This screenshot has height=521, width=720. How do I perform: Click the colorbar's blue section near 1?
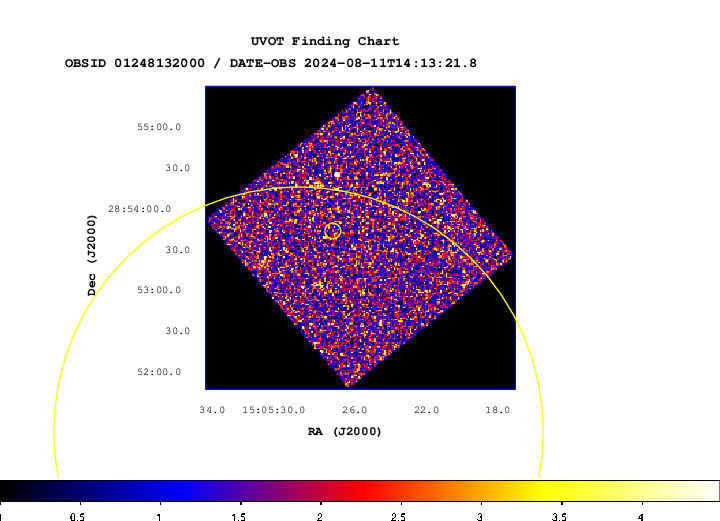(160, 491)
